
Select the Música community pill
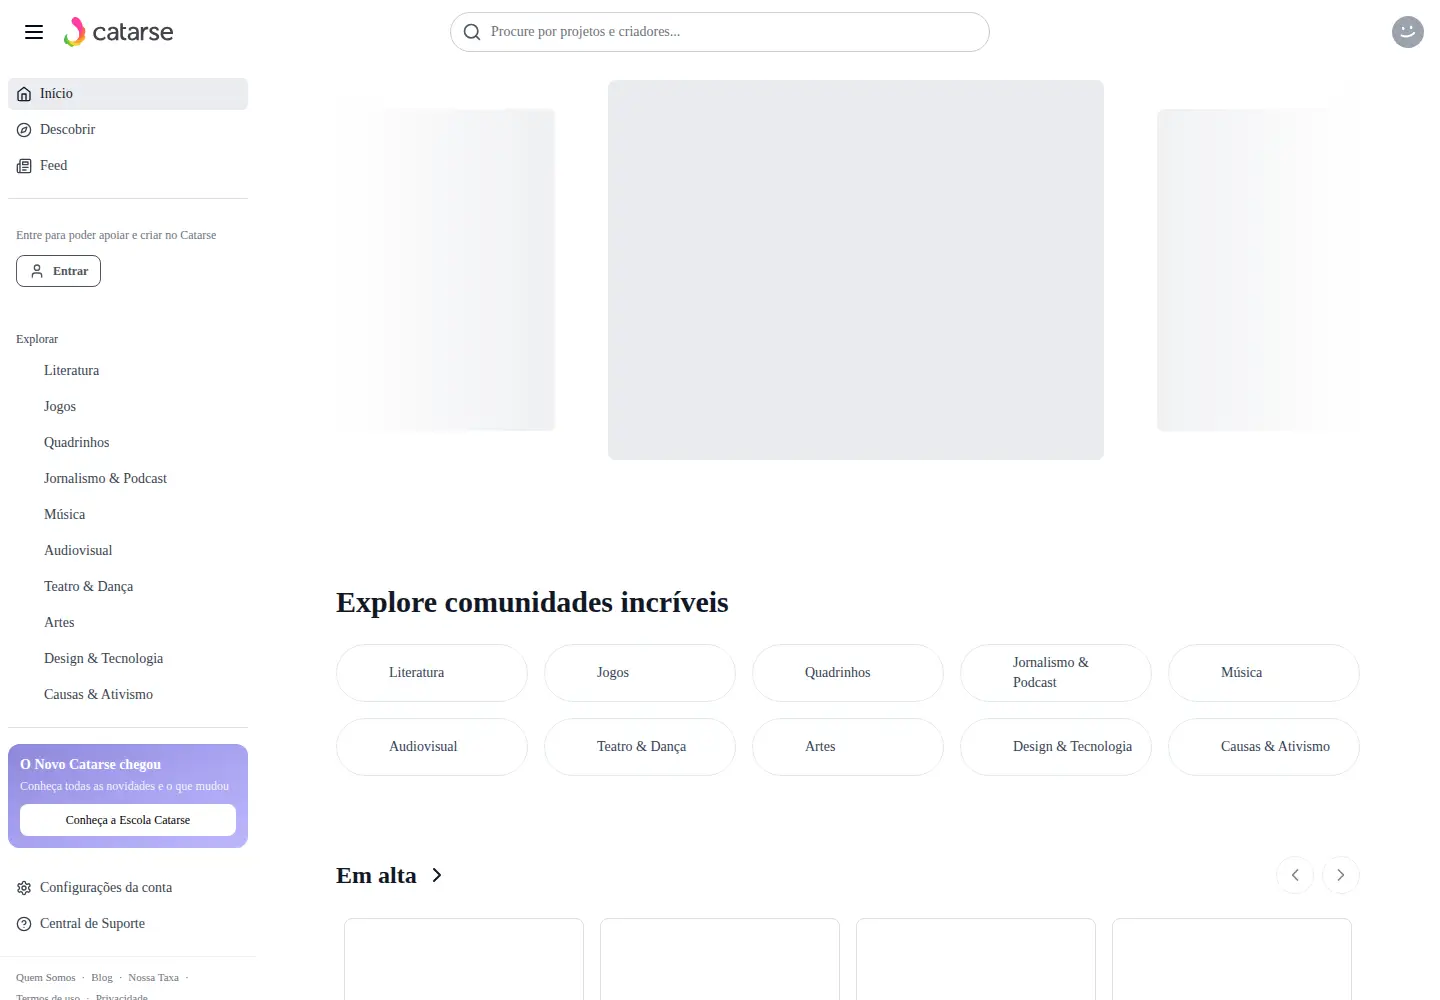point(1264,673)
